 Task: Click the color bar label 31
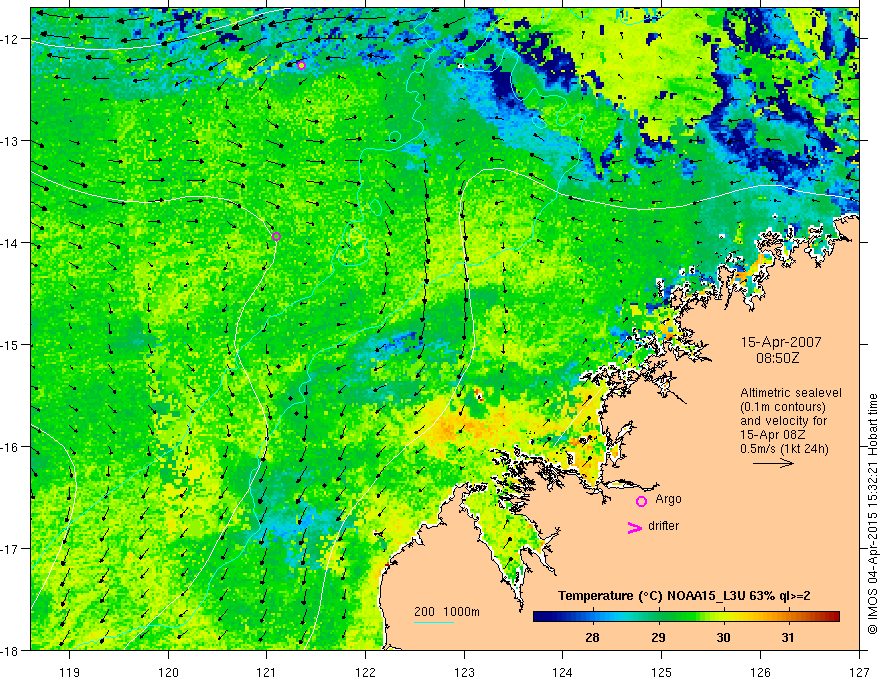(x=788, y=637)
